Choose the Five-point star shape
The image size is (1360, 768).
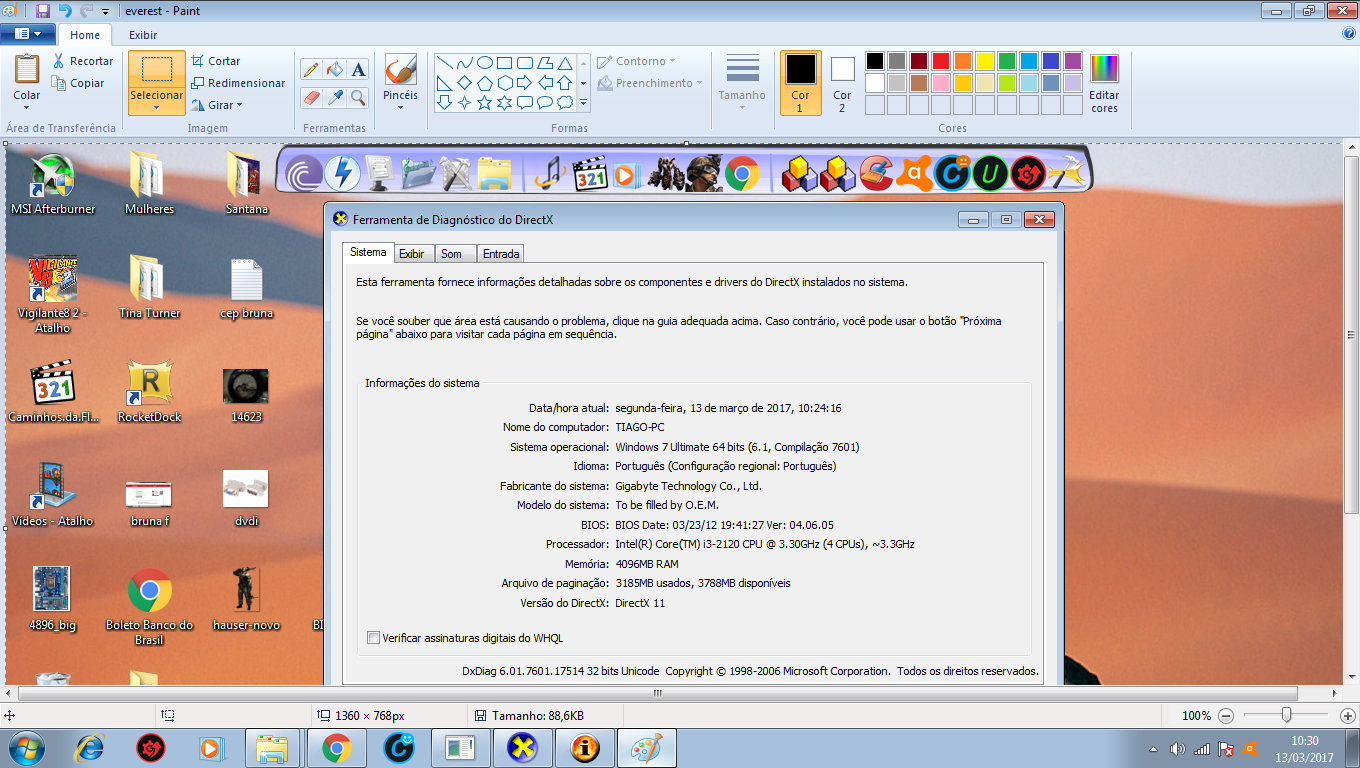484,102
